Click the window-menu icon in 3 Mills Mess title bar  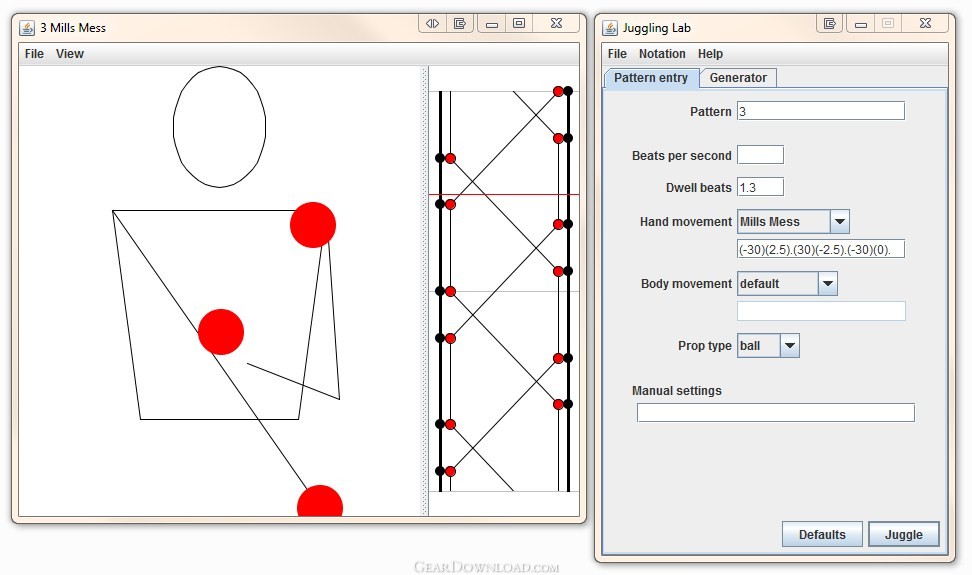[460, 24]
